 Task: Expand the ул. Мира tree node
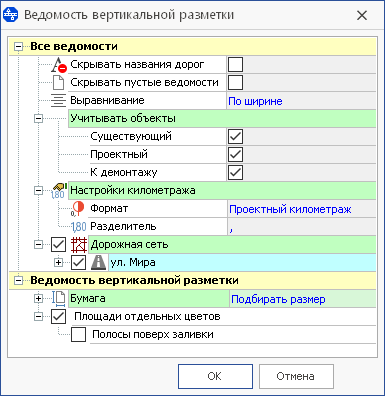[x=58, y=263]
